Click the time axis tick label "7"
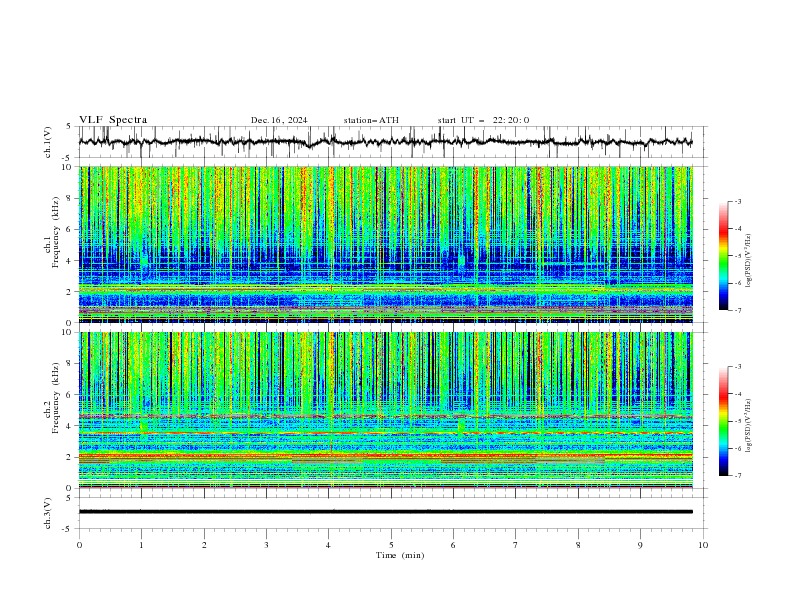Image resolution: width=792 pixels, height=612 pixels. coord(516,545)
